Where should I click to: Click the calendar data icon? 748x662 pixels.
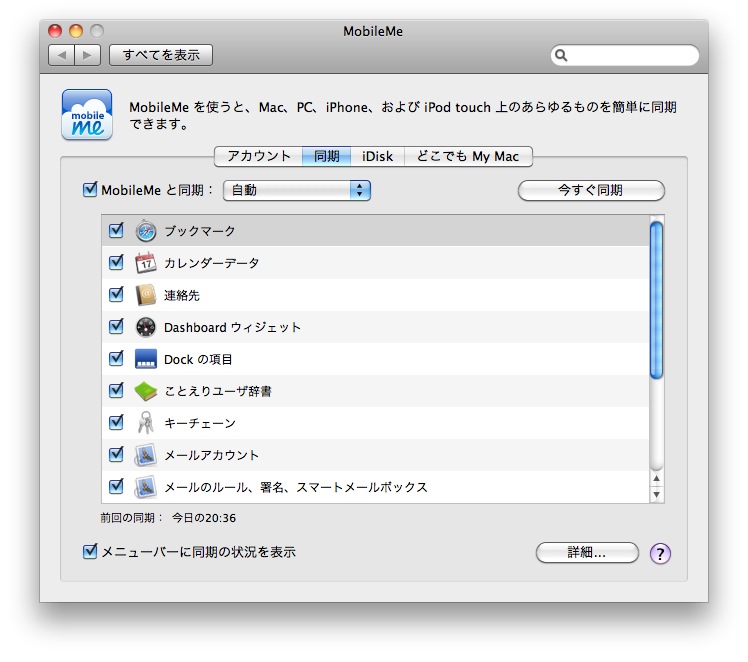click(x=146, y=263)
